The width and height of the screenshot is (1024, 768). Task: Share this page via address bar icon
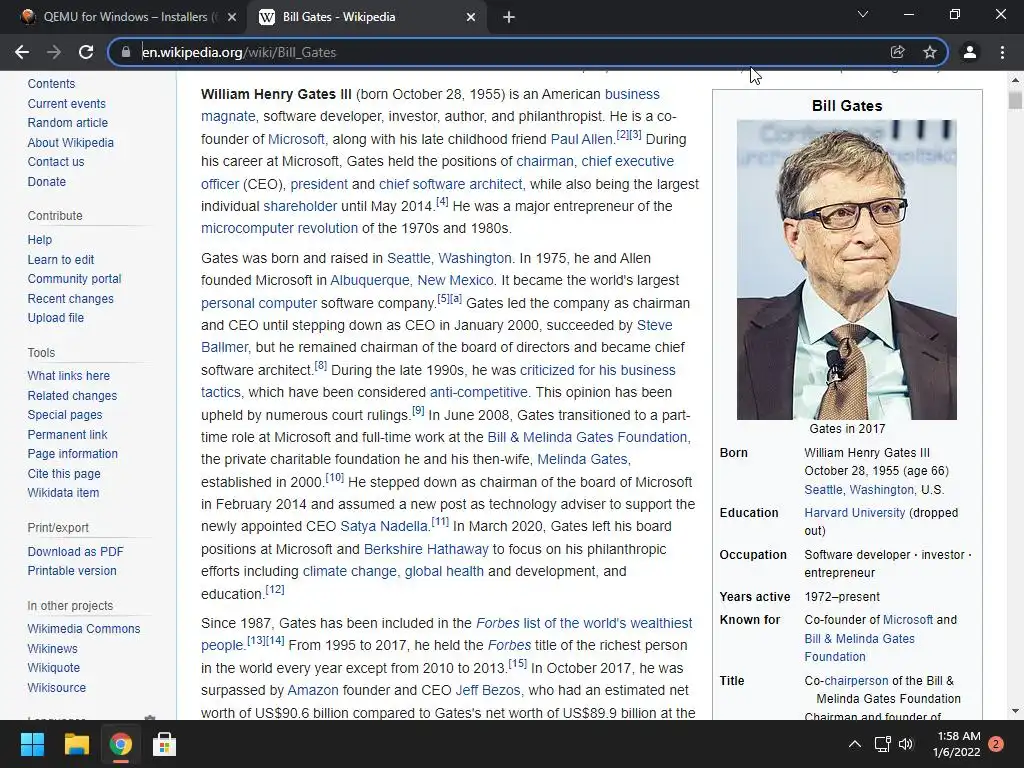click(897, 52)
